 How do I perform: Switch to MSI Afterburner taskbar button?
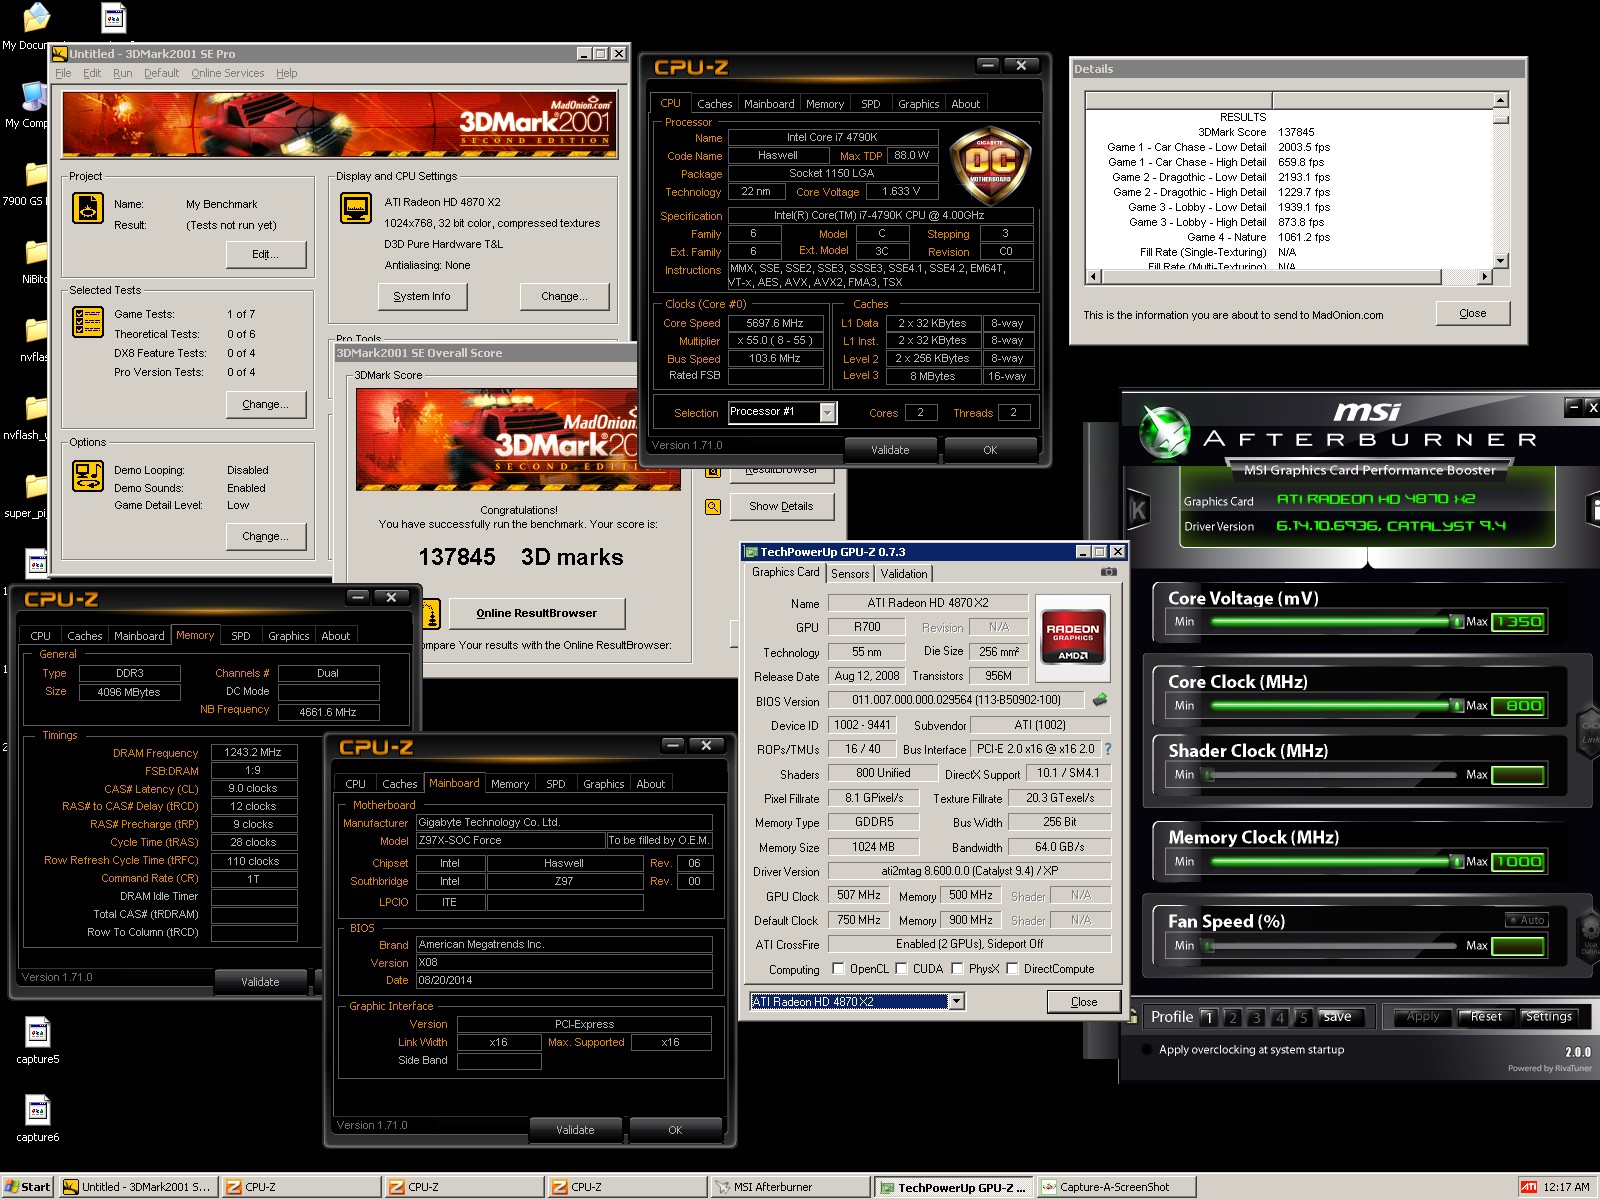pos(790,1187)
